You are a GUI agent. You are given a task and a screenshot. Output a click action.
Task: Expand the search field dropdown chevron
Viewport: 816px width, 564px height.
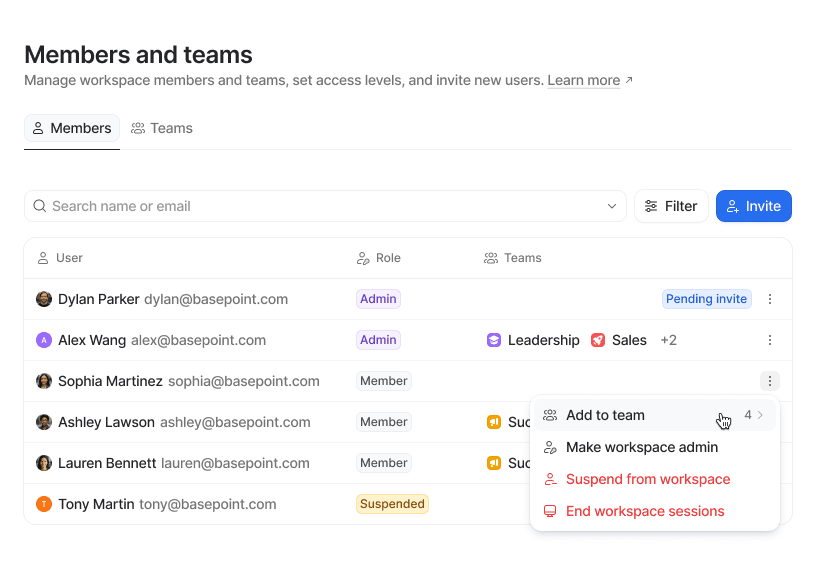tap(612, 206)
